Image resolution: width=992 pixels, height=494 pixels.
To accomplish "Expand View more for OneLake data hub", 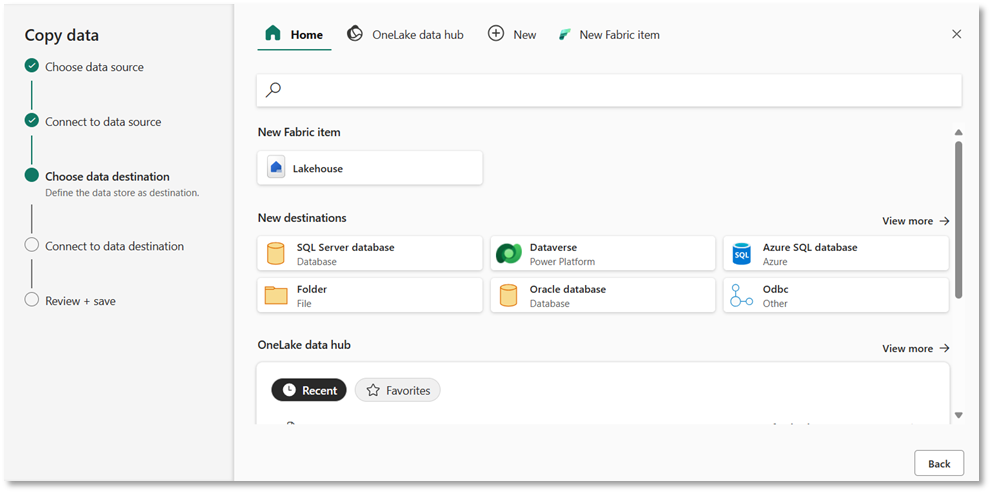I will pos(915,349).
